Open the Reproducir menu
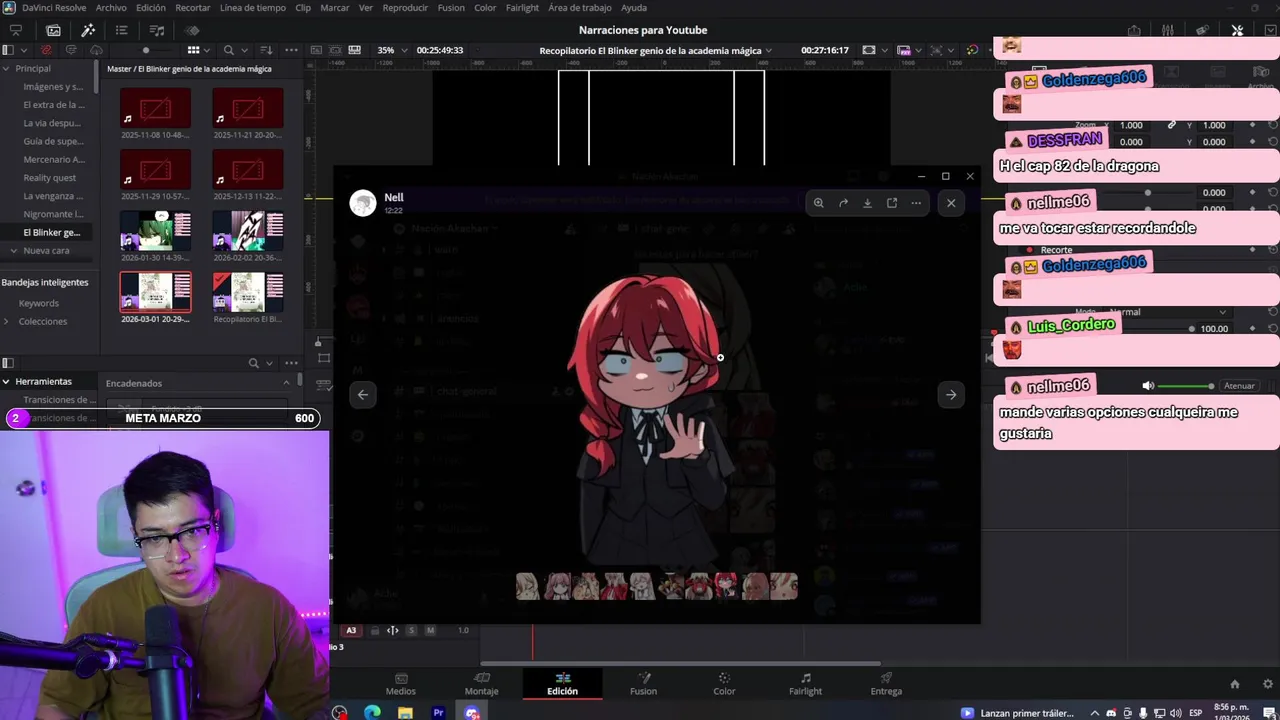1280x720 pixels. pyautogui.click(x=405, y=8)
